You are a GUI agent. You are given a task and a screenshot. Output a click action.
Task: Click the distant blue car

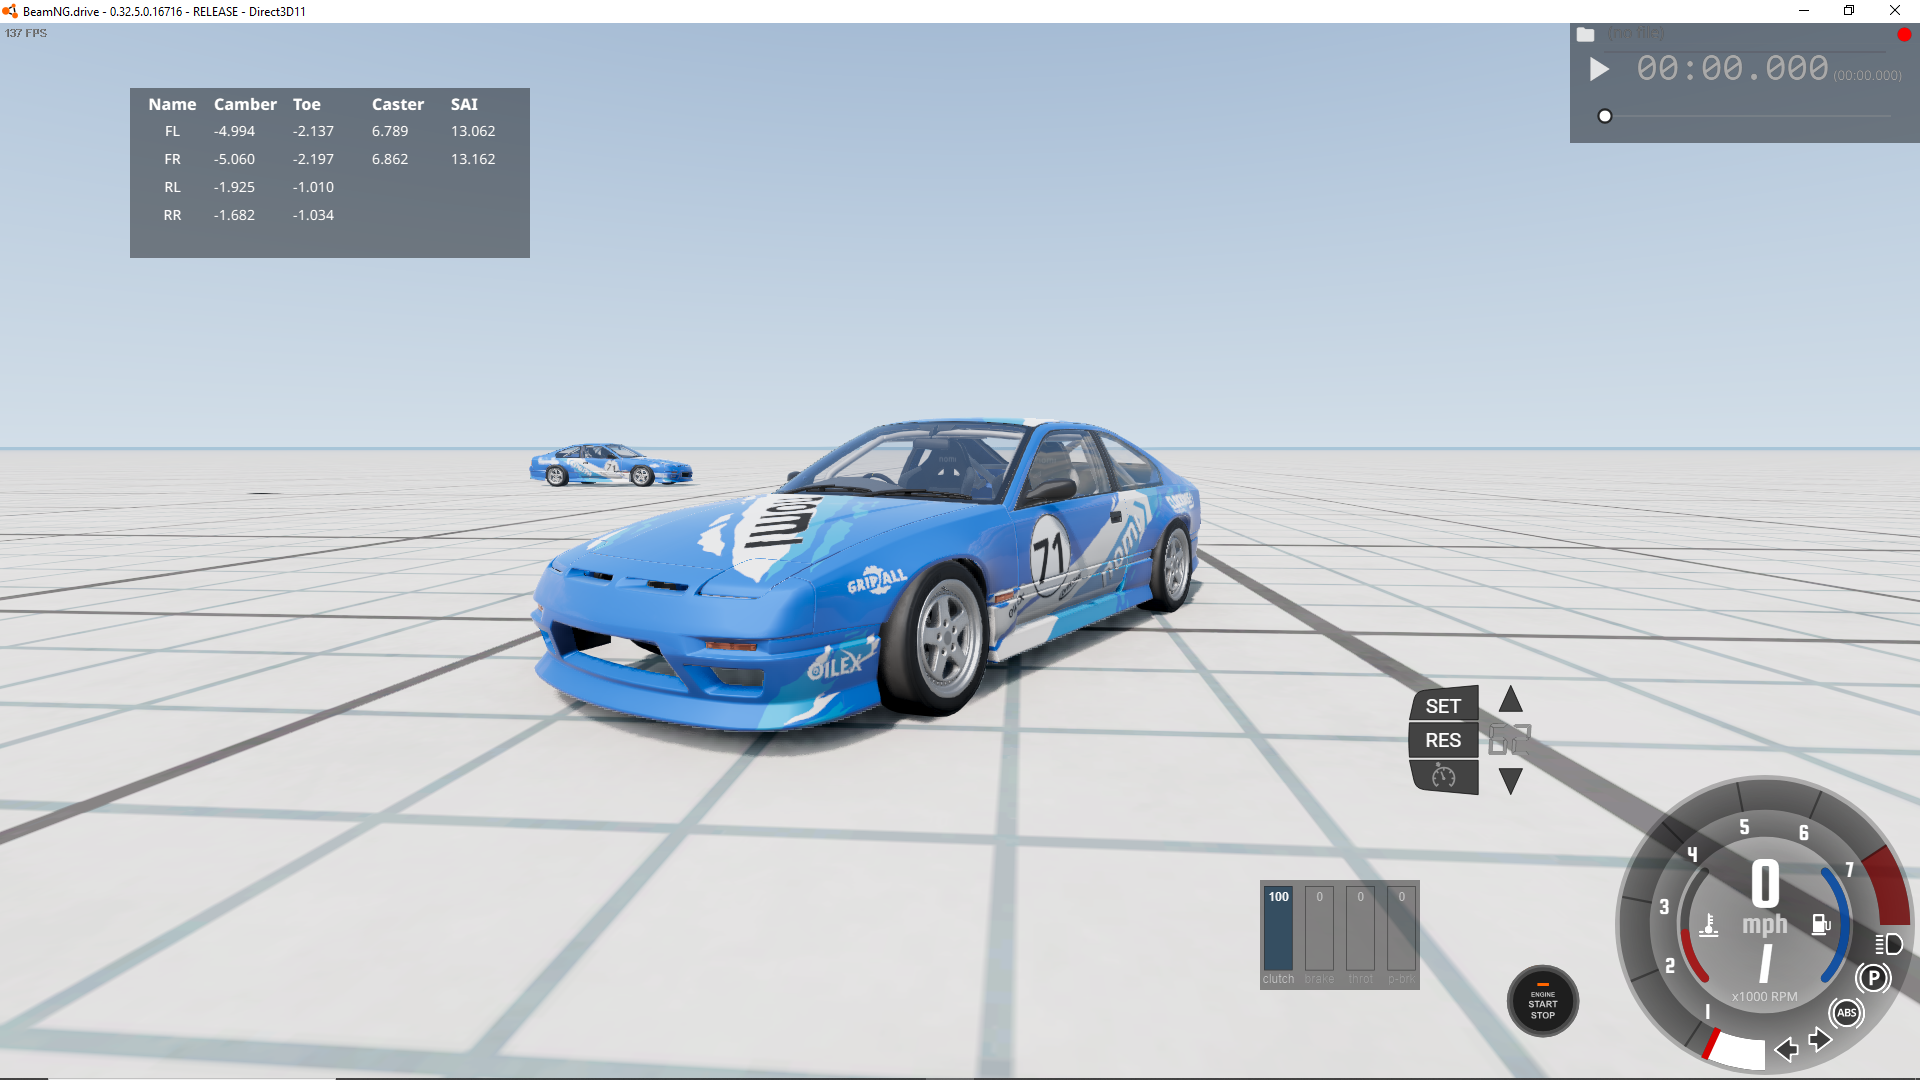tap(610, 465)
